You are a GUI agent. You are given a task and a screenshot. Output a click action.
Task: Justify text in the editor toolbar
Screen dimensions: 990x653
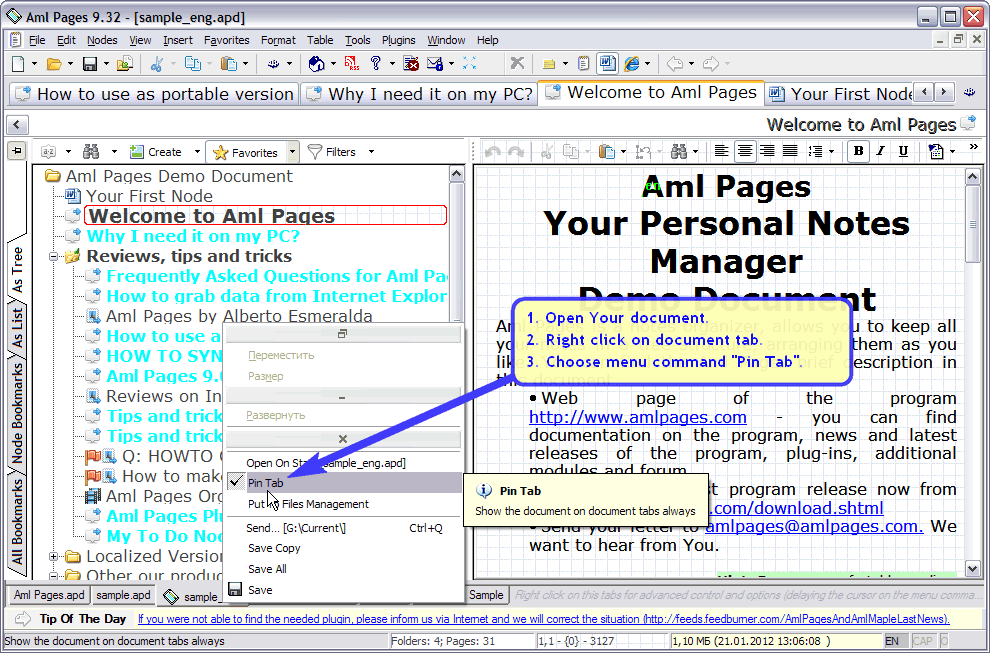tap(790, 151)
